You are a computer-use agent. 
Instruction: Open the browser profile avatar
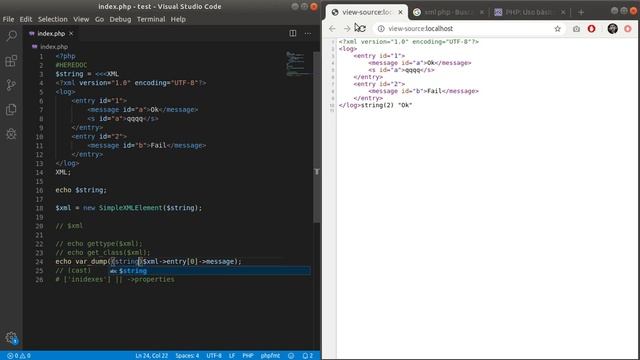point(612,29)
